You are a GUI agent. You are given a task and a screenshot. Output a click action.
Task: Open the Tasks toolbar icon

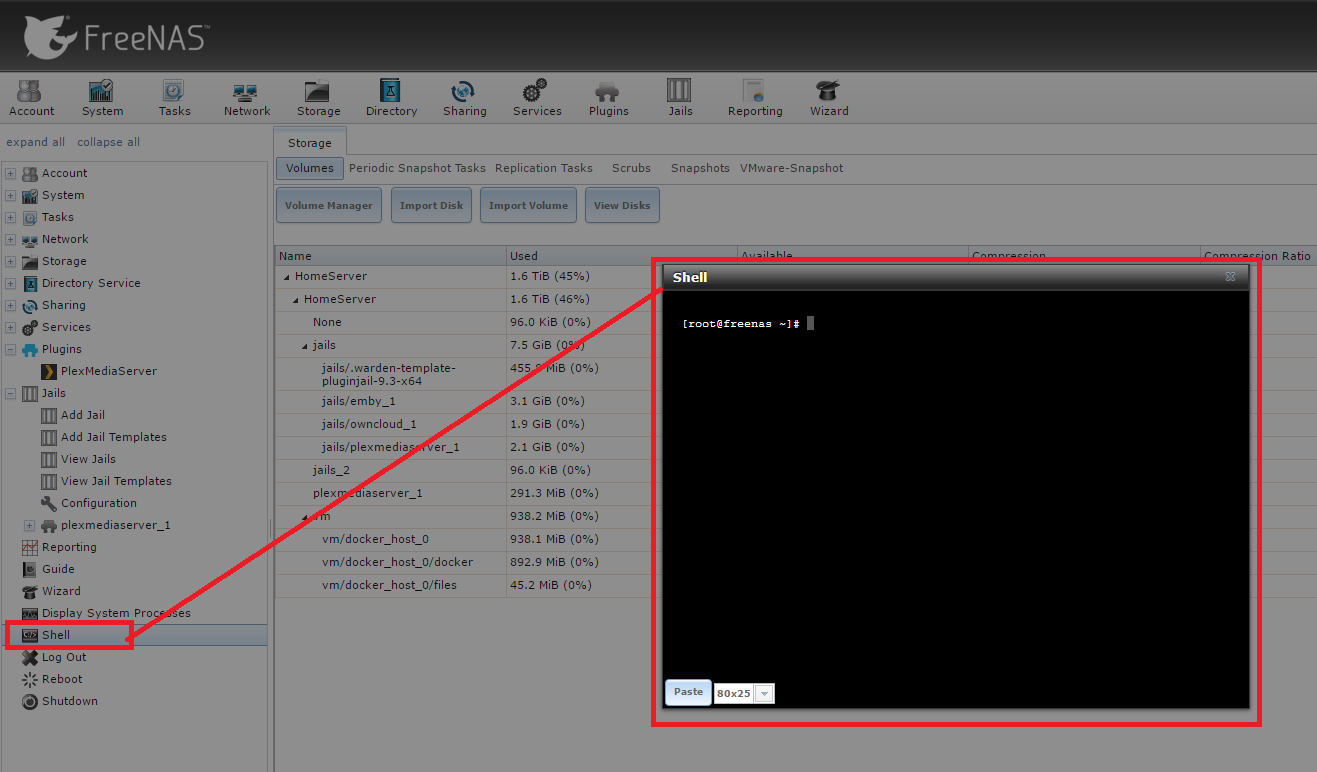click(x=174, y=98)
